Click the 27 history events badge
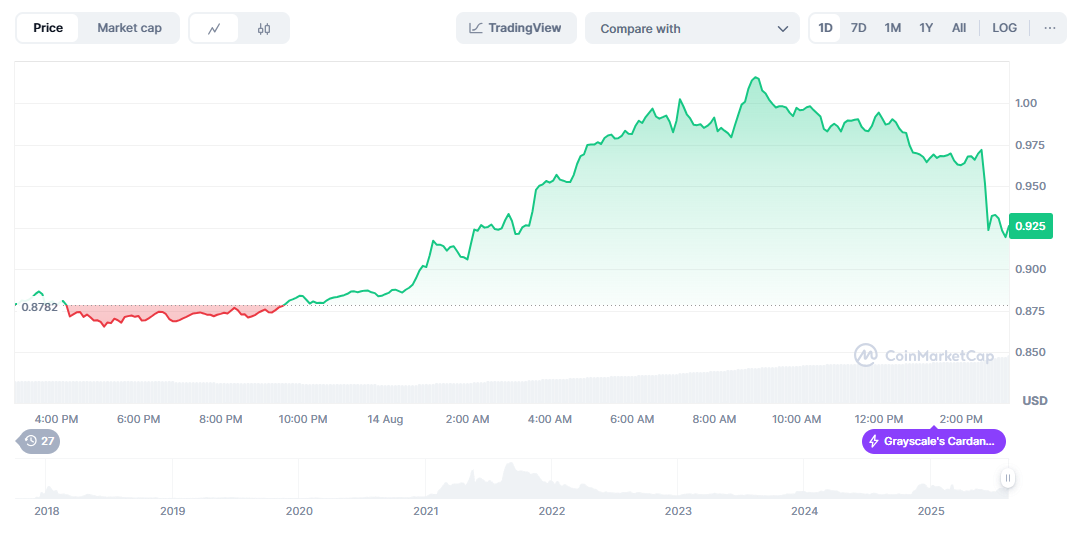 point(39,441)
